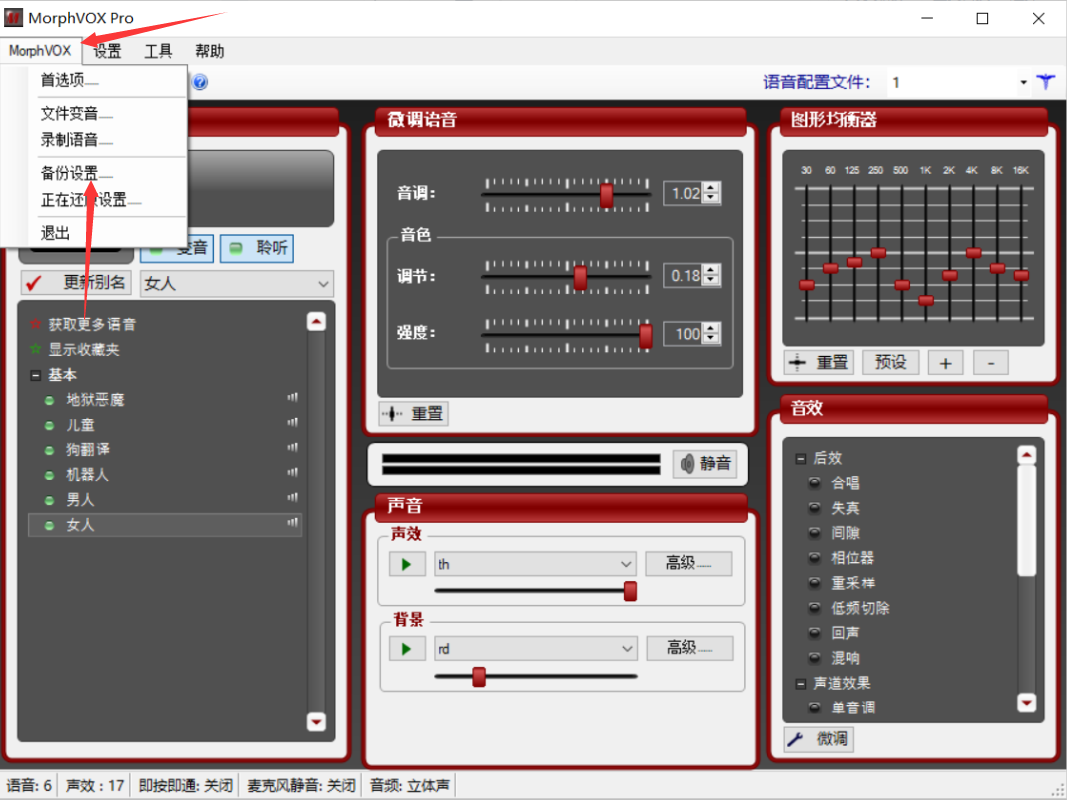Click the signal bars icon on 女人 row
1067x800 pixels.
(x=293, y=522)
